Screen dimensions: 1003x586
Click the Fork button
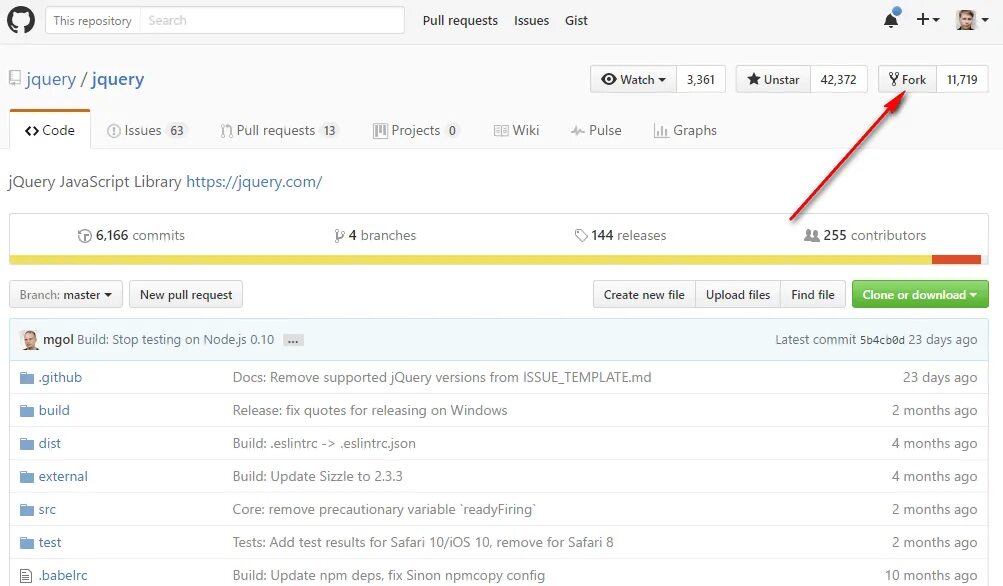coord(907,79)
